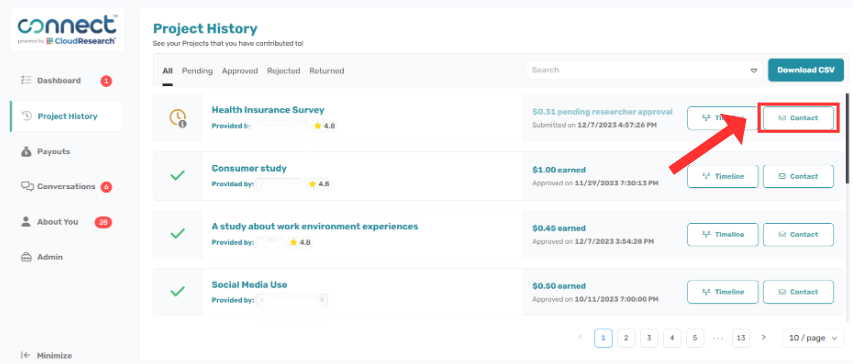Open the Social Media Use project
853x364 pixels.
tap(249, 285)
